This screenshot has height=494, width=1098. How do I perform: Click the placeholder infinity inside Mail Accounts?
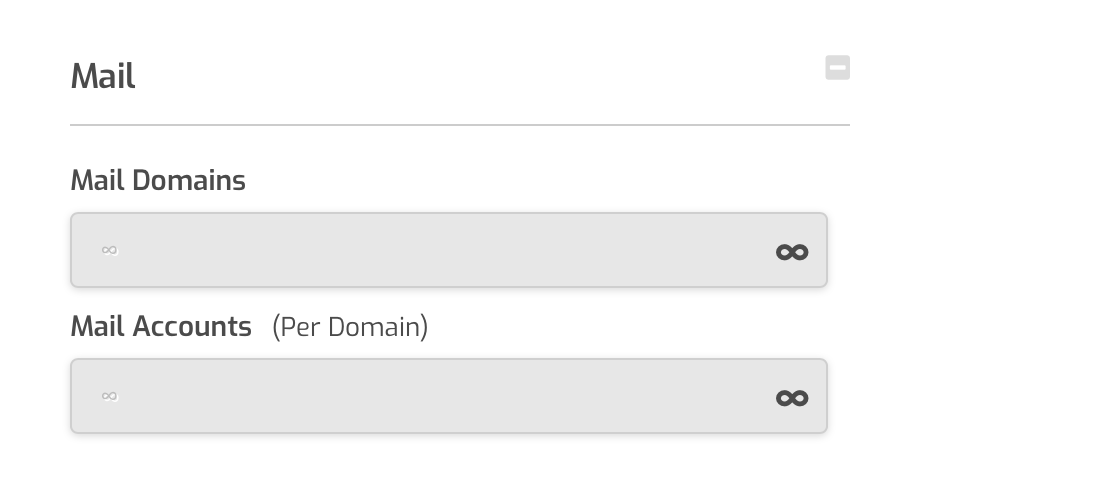pos(110,396)
